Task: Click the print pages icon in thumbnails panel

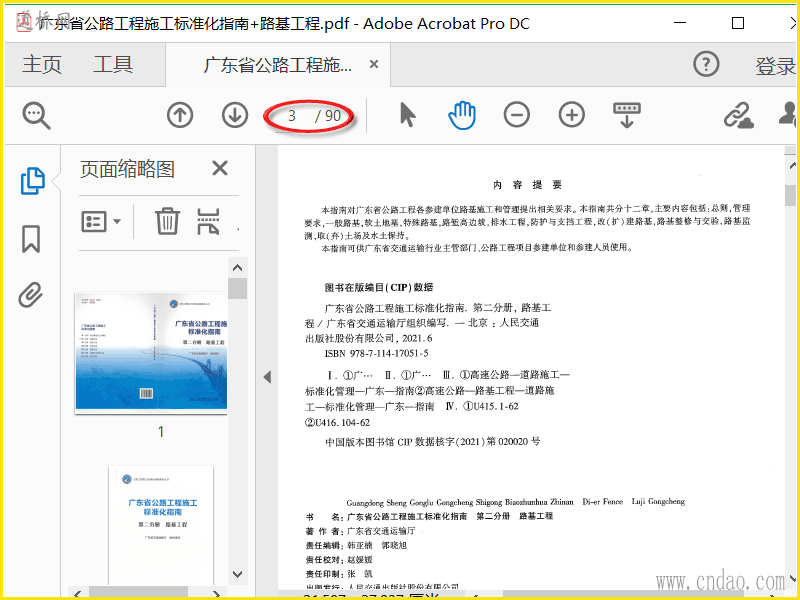Action: tap(209, 221)
